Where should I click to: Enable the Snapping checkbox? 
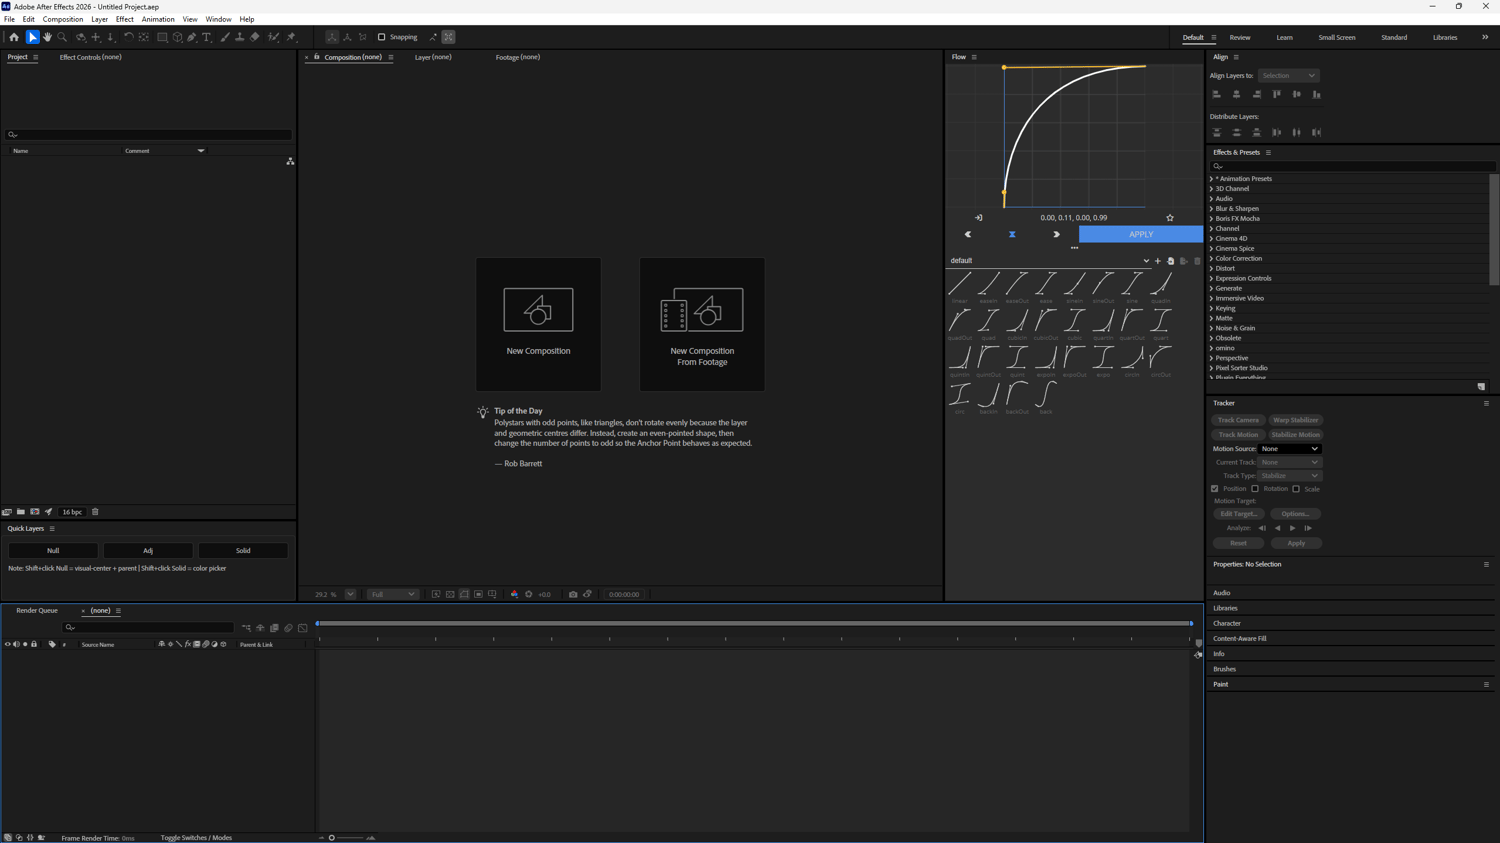click(381, 37)
